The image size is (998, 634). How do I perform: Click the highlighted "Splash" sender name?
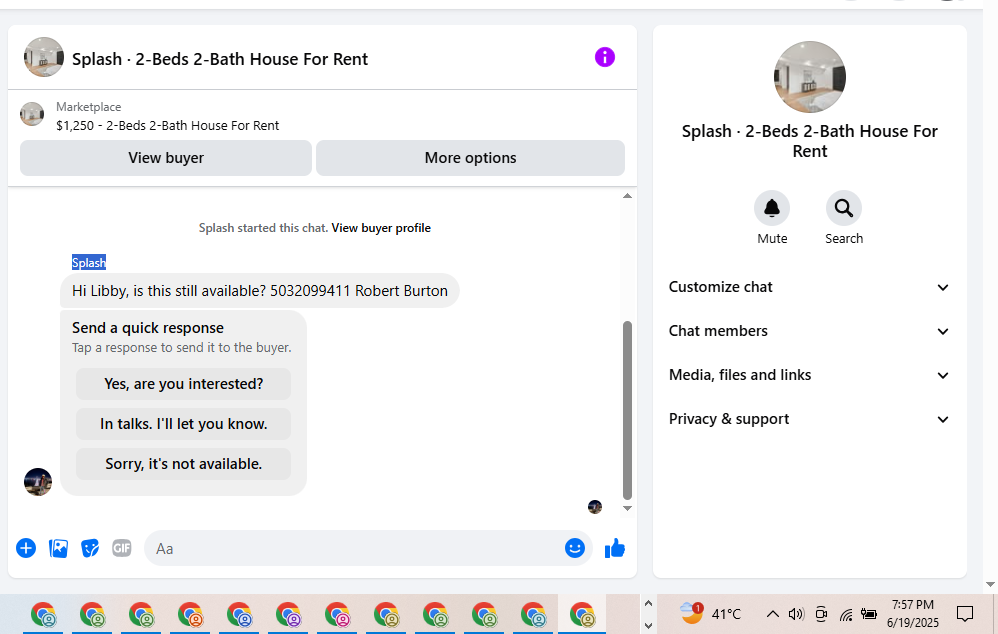(x=89, y=262)
